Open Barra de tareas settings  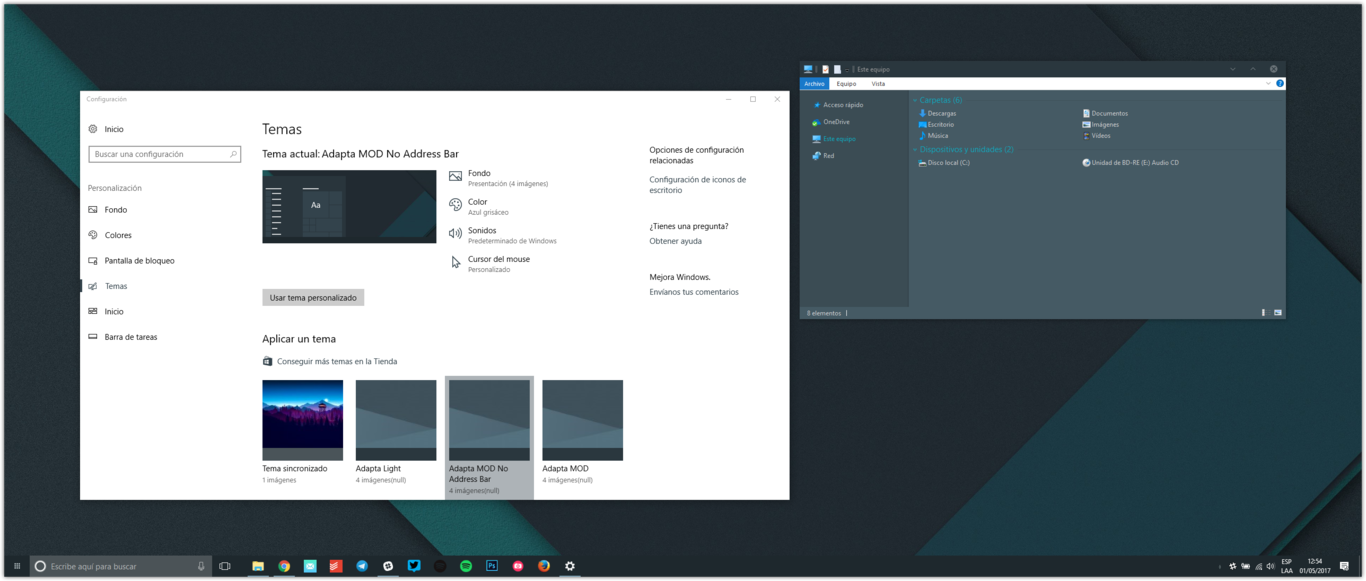tap(131, 337)
